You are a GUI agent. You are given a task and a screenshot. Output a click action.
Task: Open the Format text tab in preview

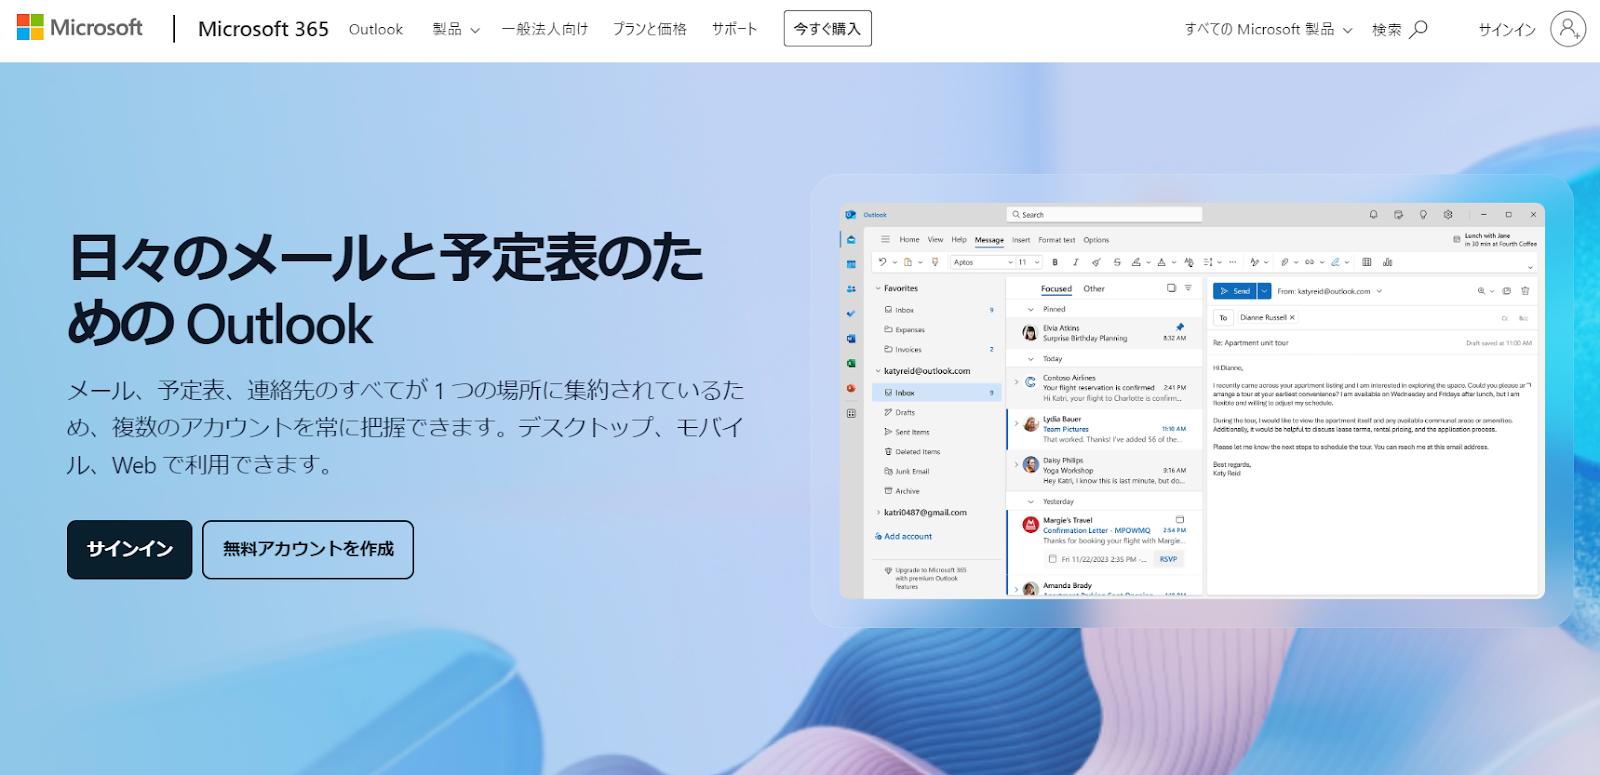click(1057, 240)
